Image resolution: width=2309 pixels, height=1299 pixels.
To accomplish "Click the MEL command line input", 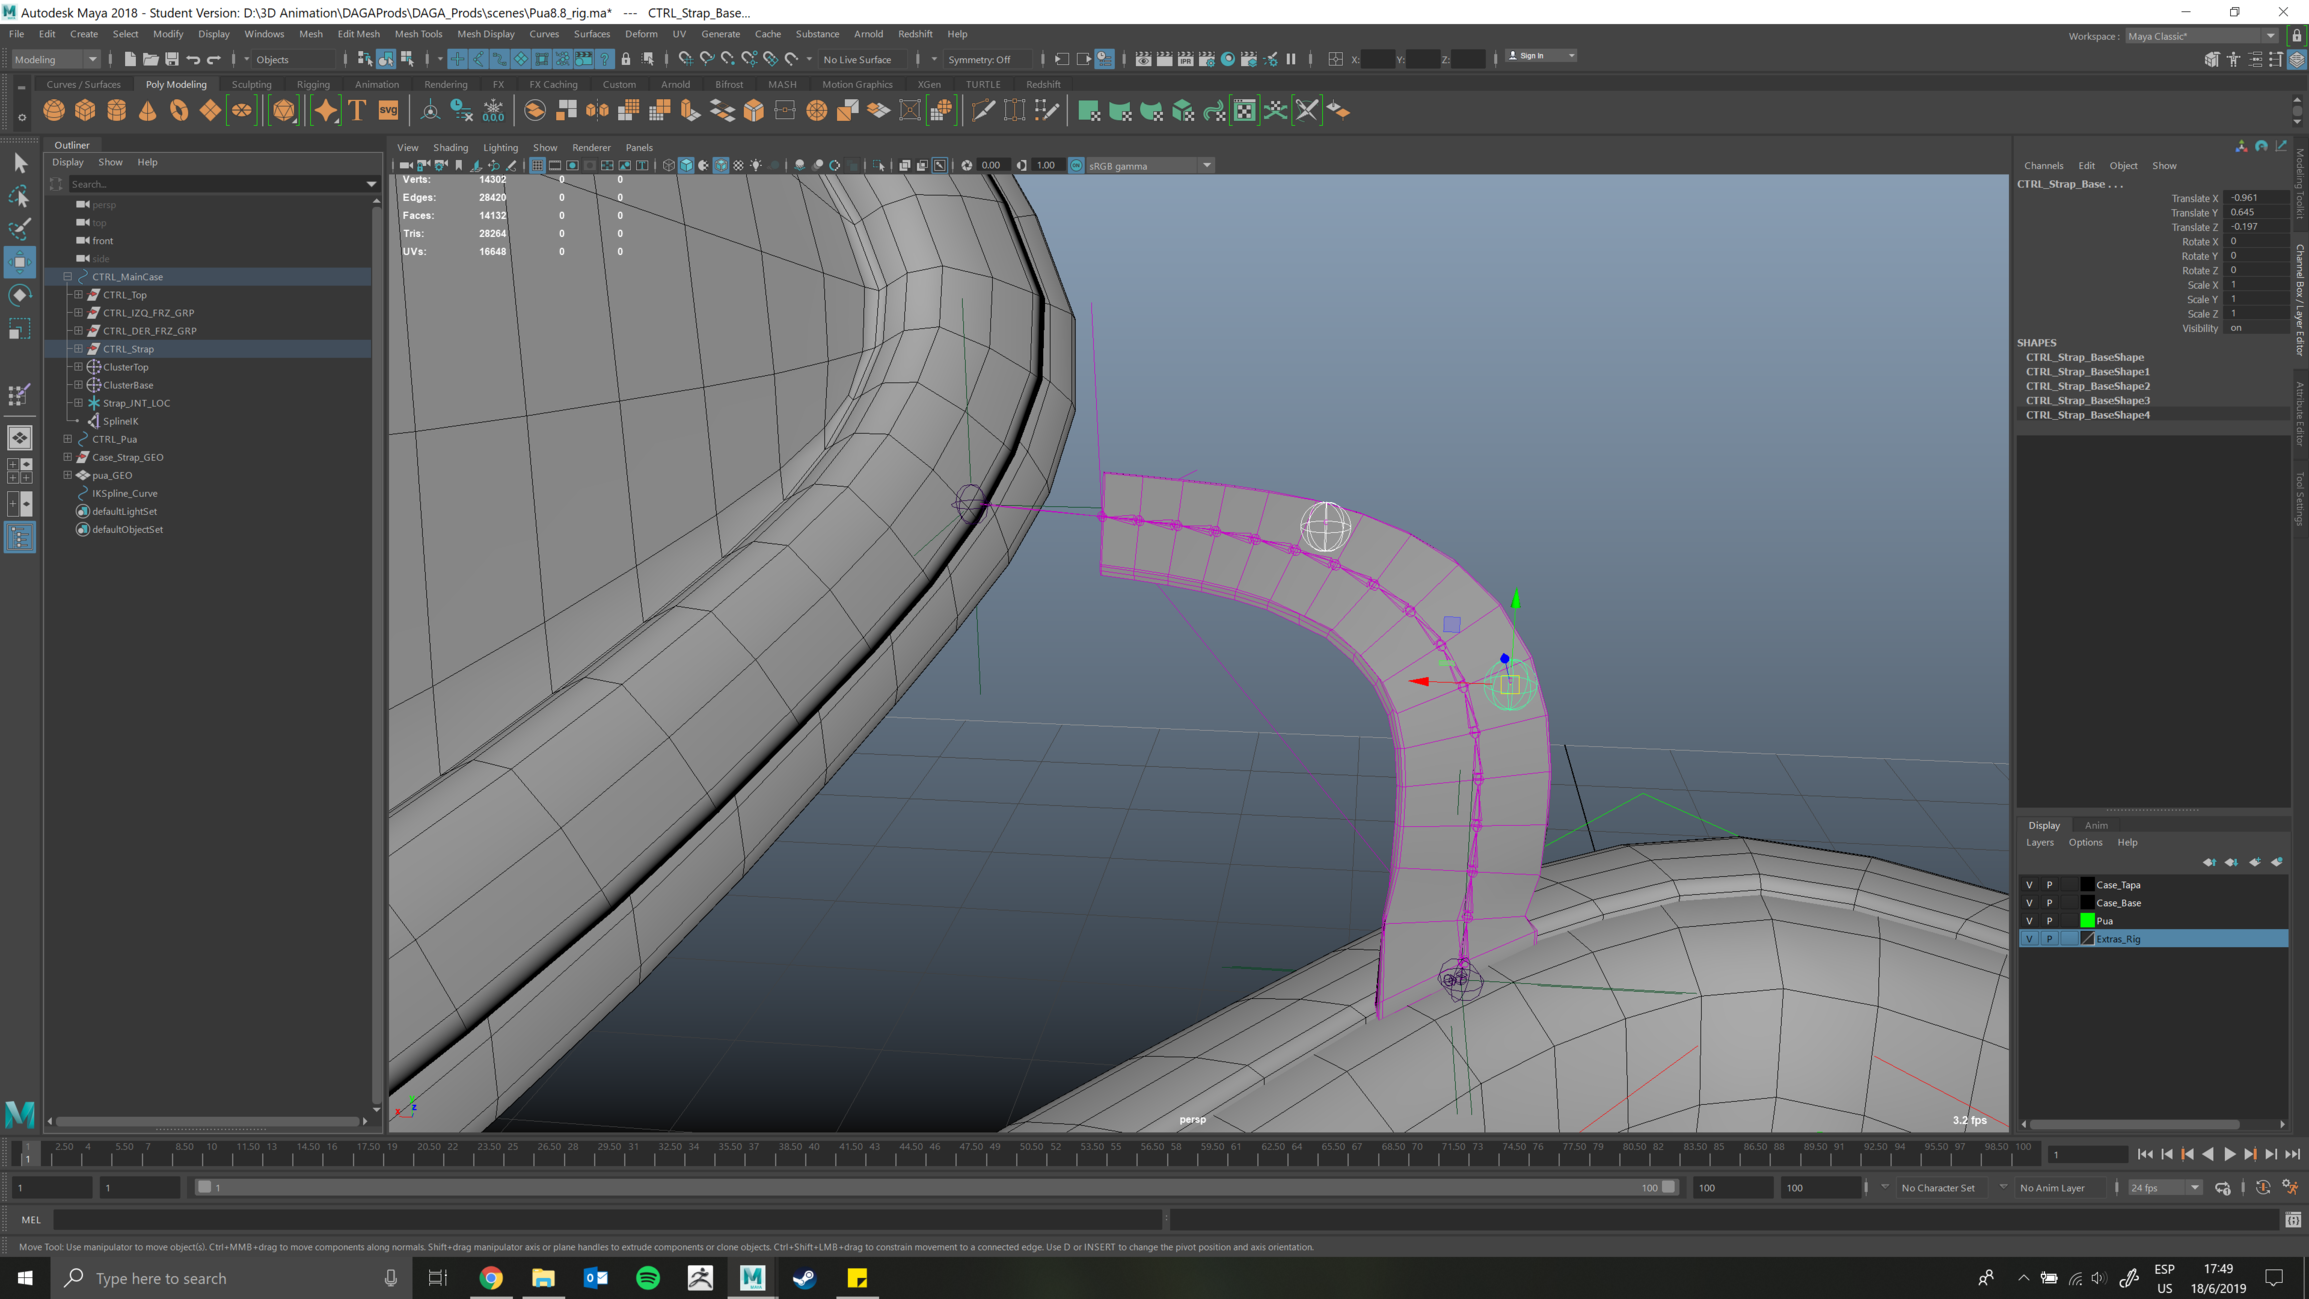I will (608, 1219).
